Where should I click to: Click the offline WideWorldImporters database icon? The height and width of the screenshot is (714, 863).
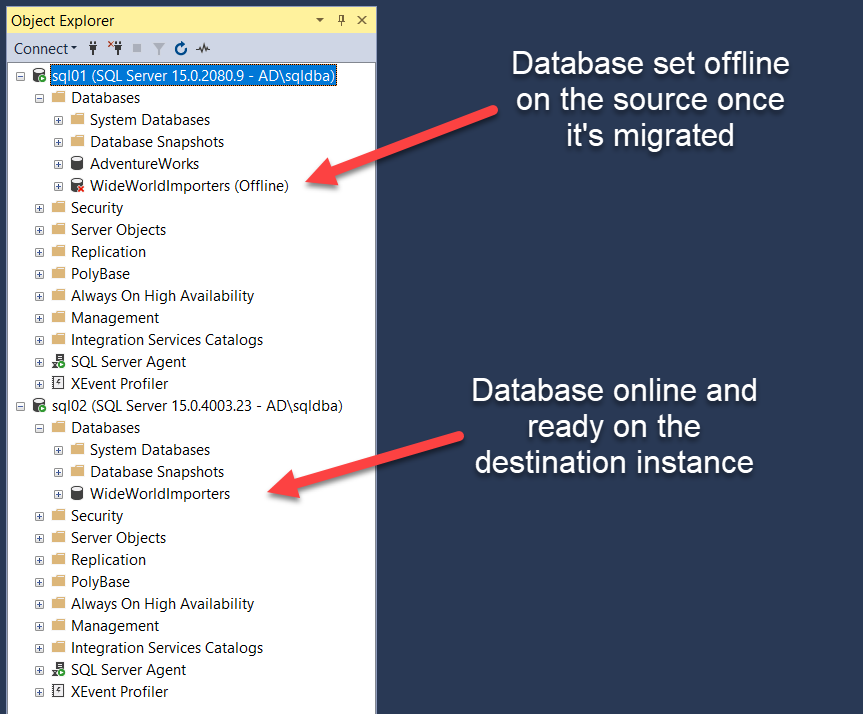click(78, 186)
